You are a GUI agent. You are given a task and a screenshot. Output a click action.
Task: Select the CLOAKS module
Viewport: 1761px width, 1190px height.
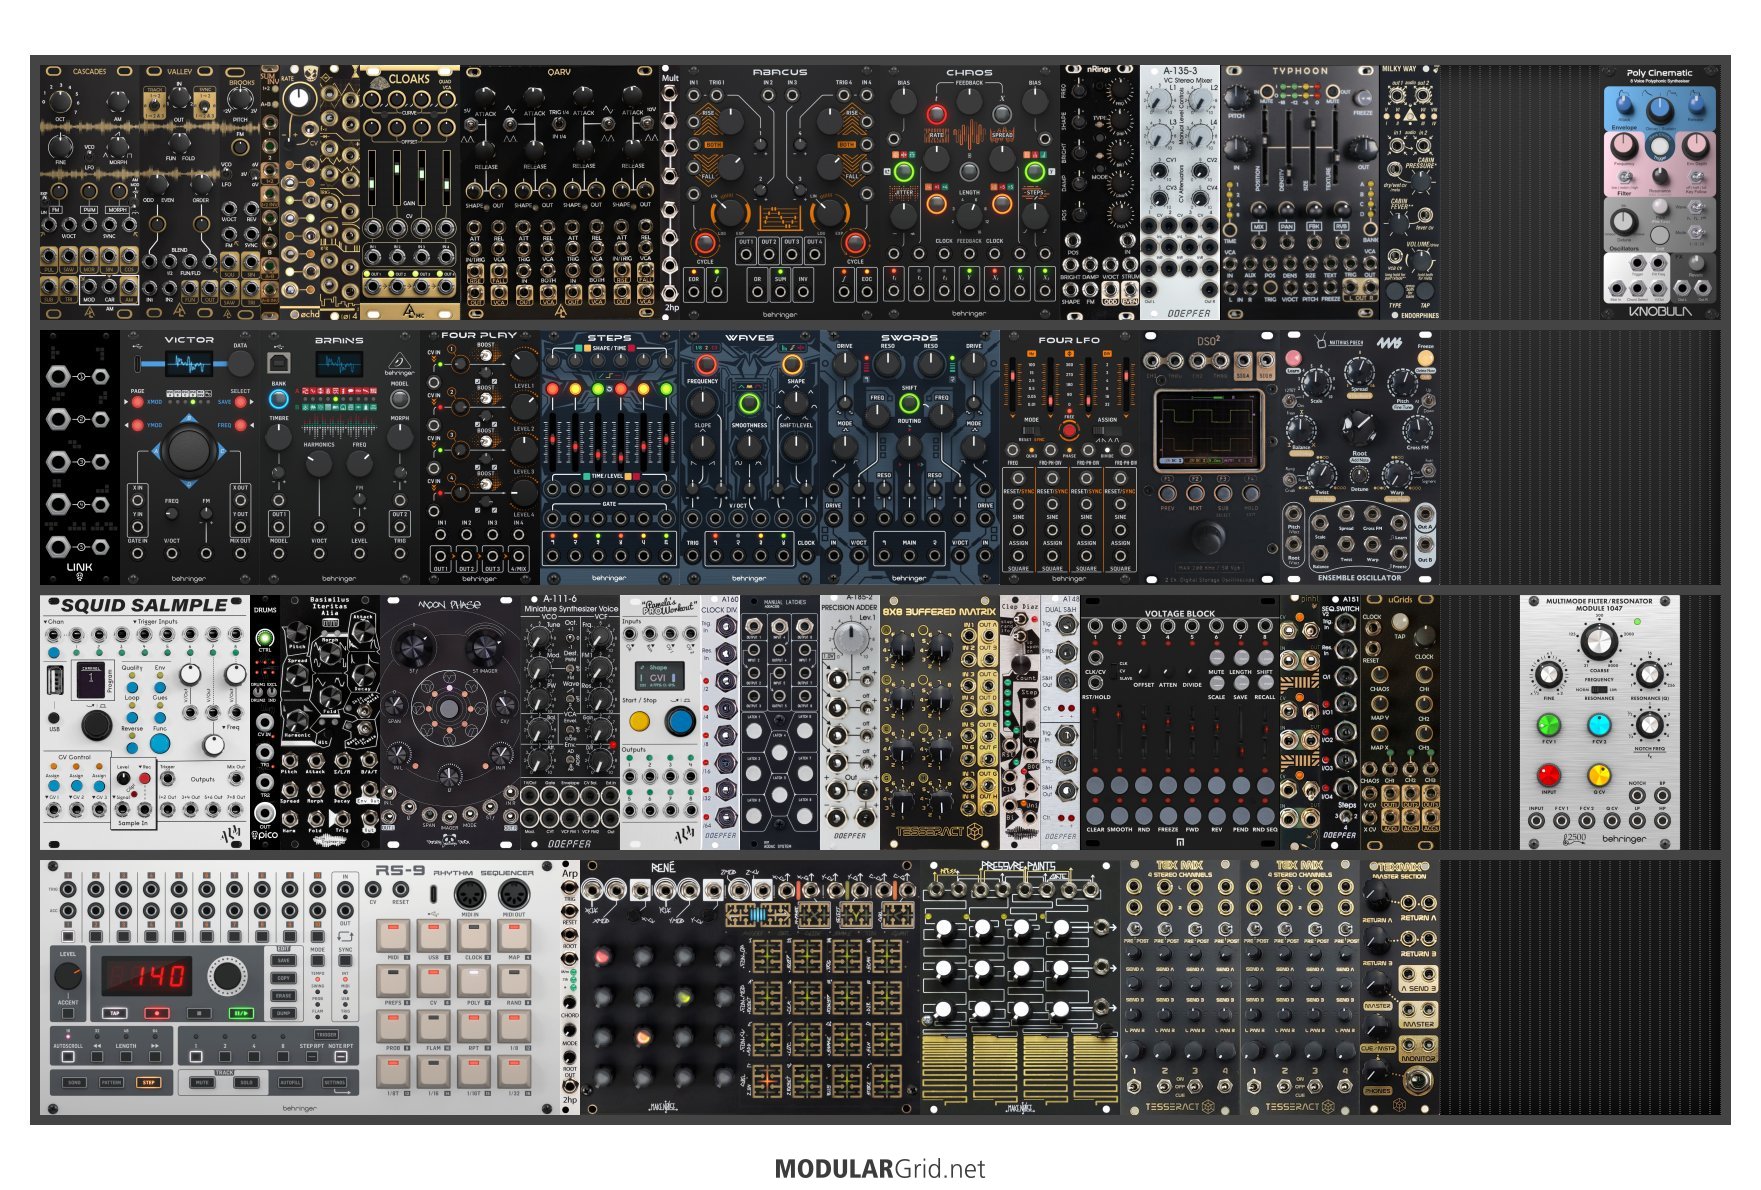click(410, 192)
